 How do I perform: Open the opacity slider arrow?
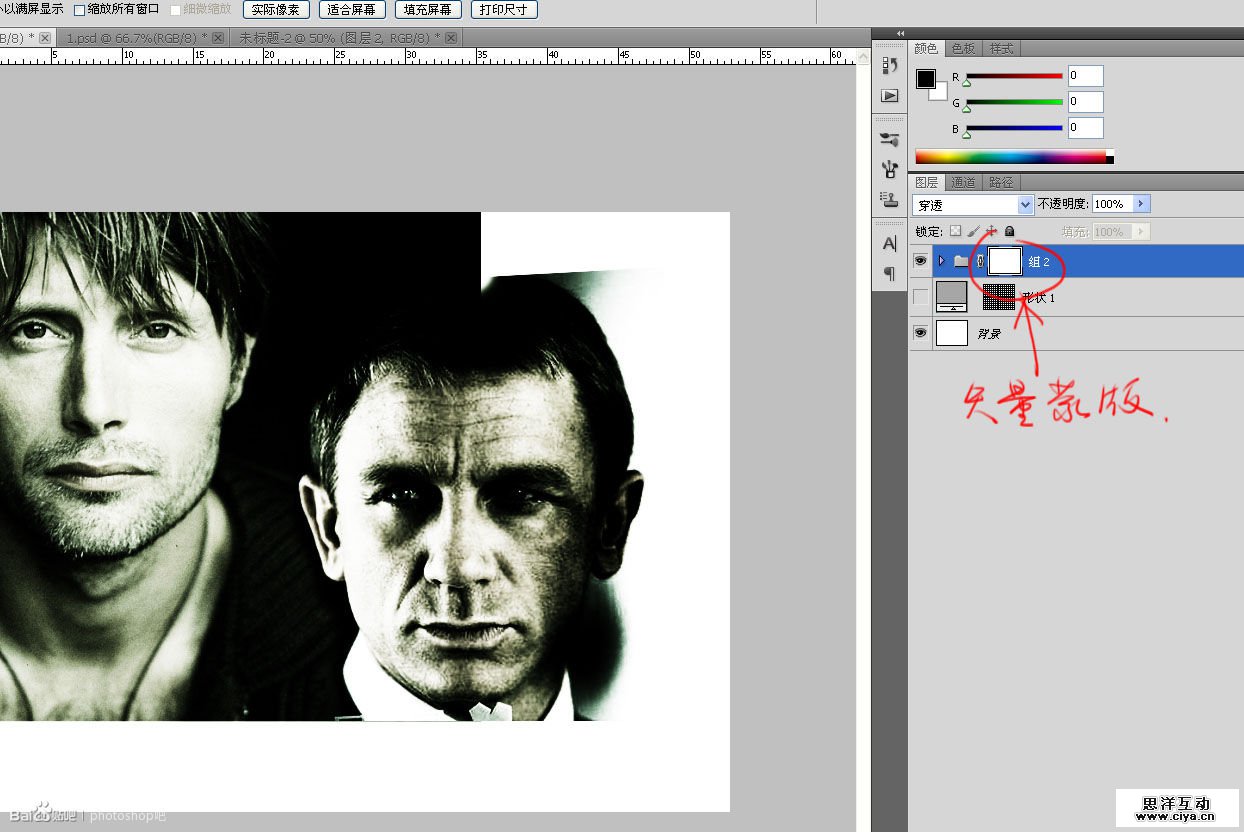point(1142,204)
